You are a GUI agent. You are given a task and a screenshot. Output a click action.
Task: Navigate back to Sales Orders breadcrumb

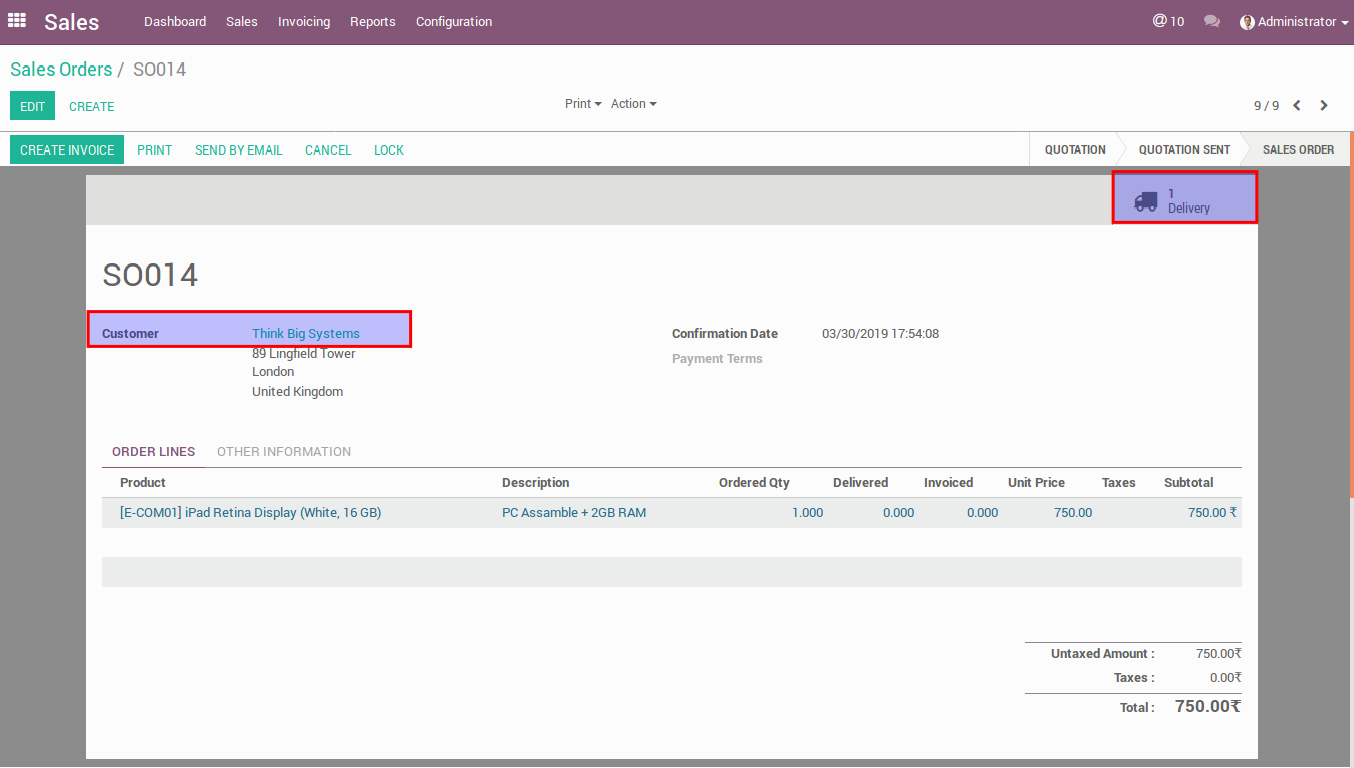61,69
